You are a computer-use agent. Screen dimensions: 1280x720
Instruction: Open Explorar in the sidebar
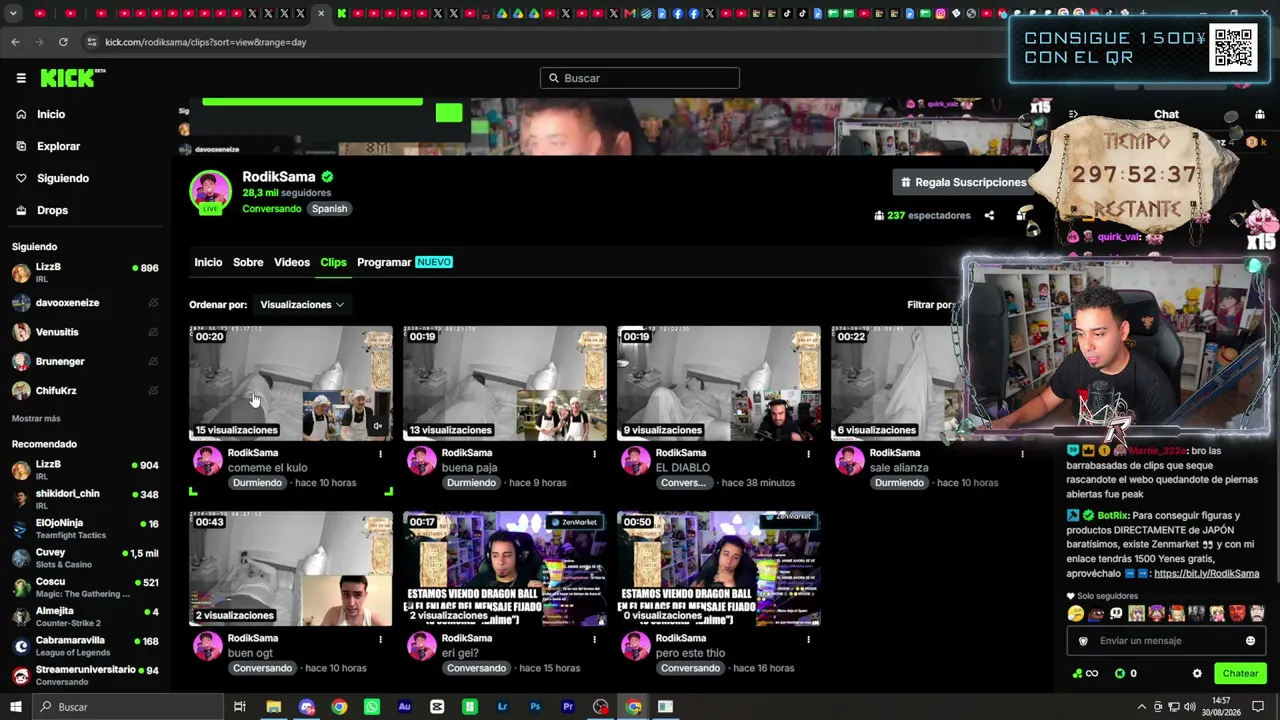(x=58, y=146)
